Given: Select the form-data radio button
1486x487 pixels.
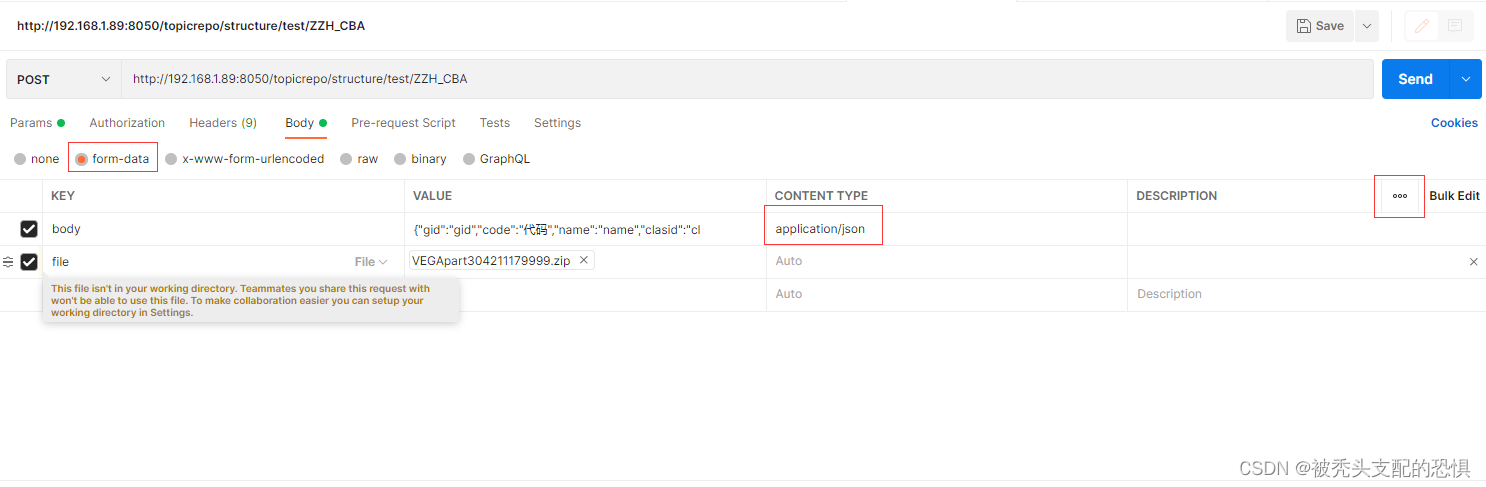Looking at the screenshot, I should (82, 159).
